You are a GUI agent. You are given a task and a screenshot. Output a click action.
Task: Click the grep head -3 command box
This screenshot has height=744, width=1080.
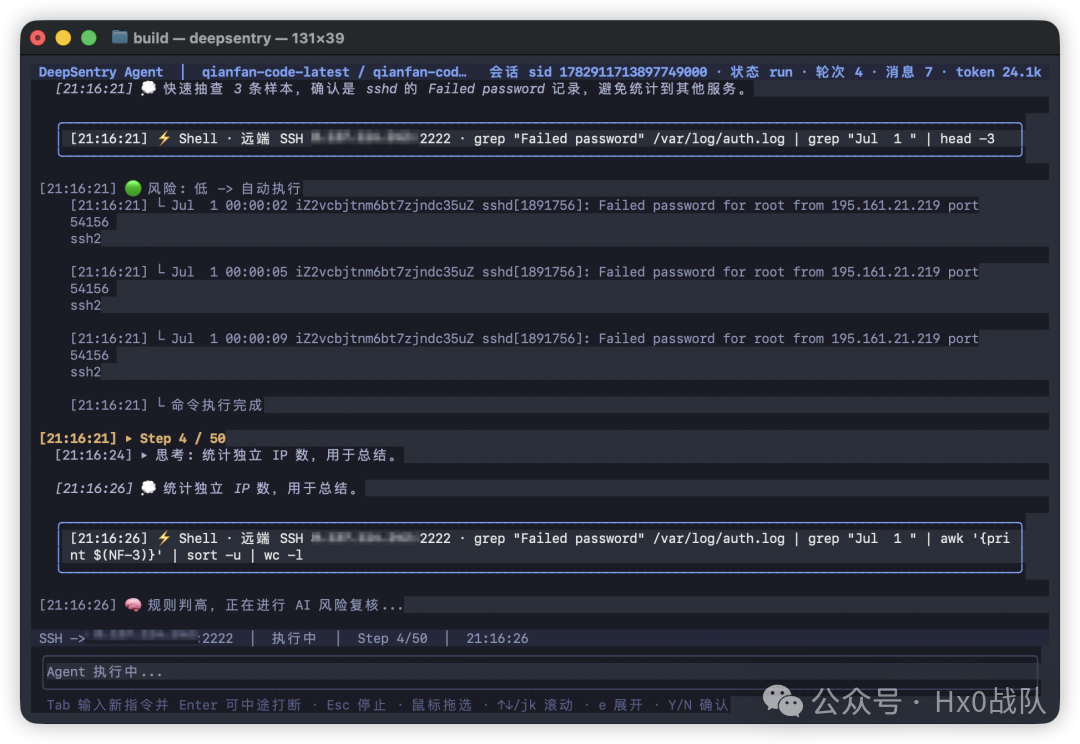point(540,139)
